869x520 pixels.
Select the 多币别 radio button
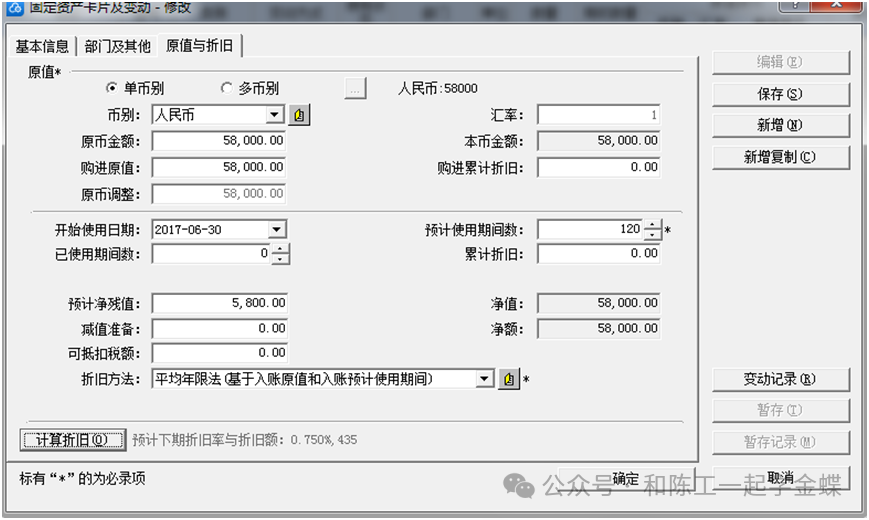click(226, 89)
